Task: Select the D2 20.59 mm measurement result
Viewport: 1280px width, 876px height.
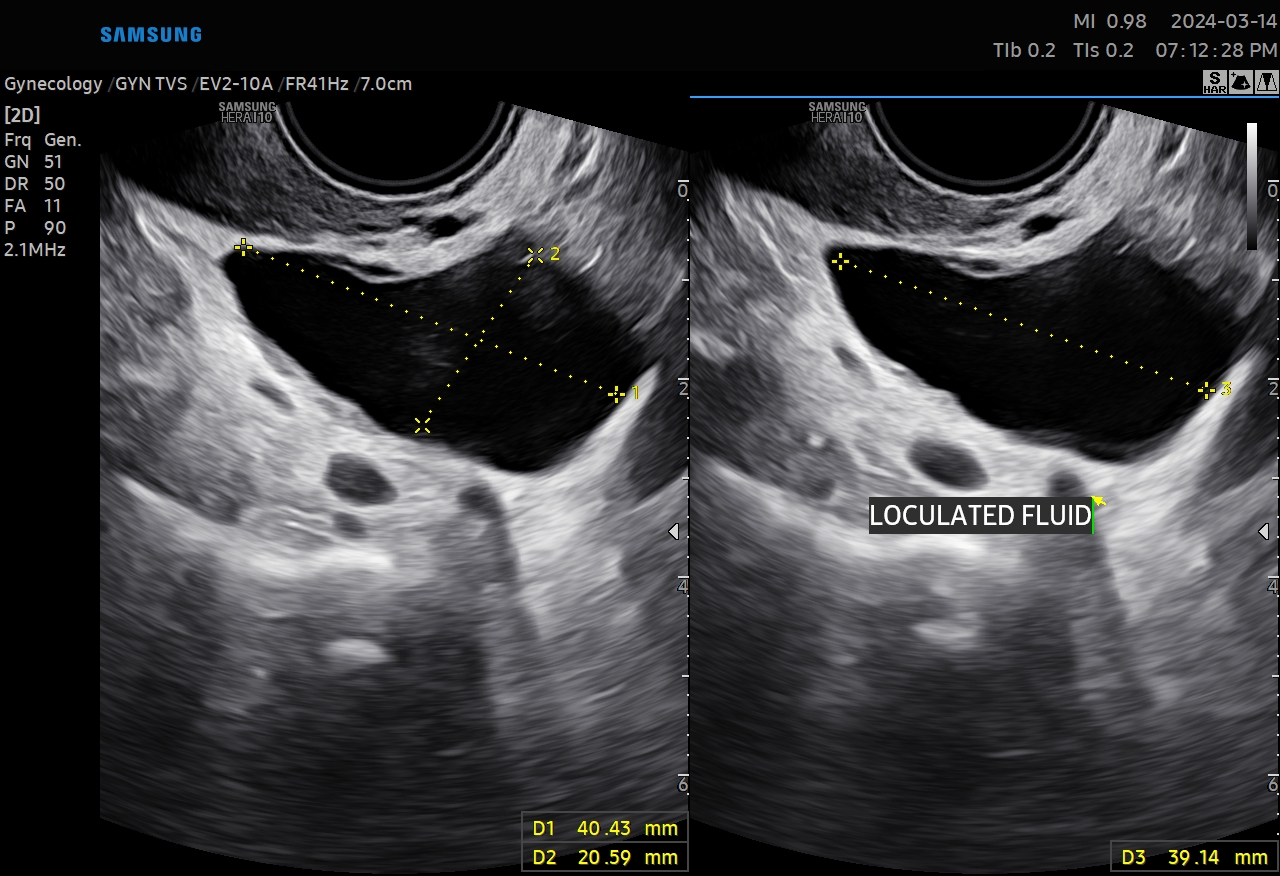Action: (x=605, y=857)
